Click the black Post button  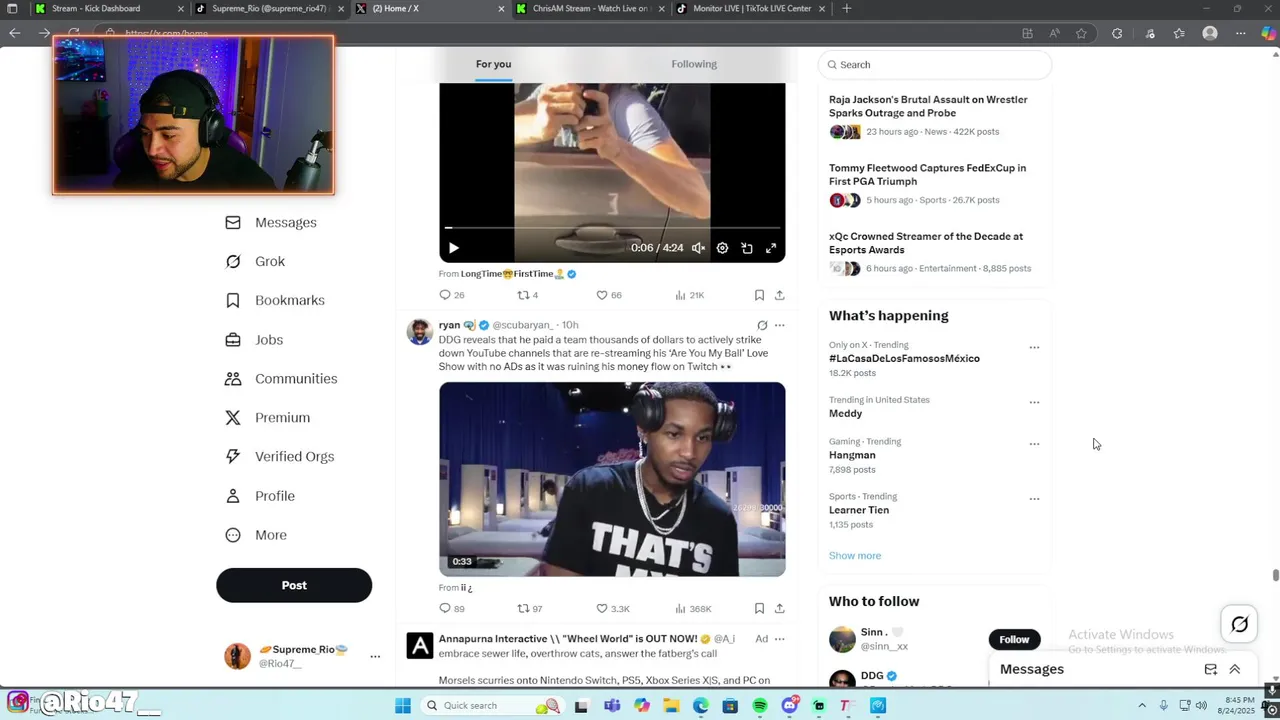(294, 585)
